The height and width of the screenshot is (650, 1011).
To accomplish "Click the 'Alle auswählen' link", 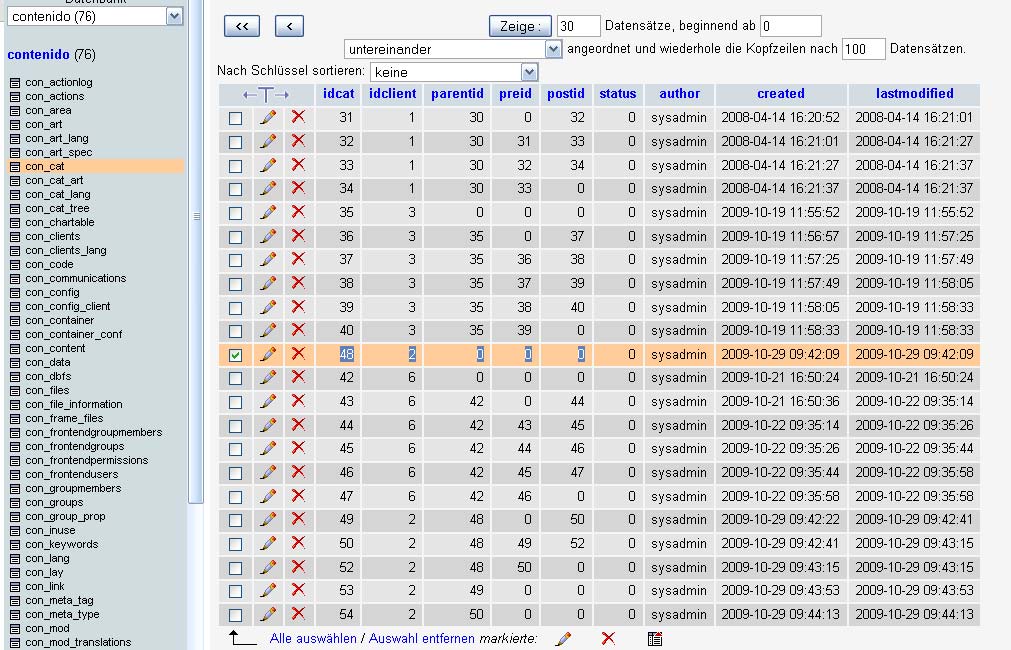I will click(x=313, y=638).
